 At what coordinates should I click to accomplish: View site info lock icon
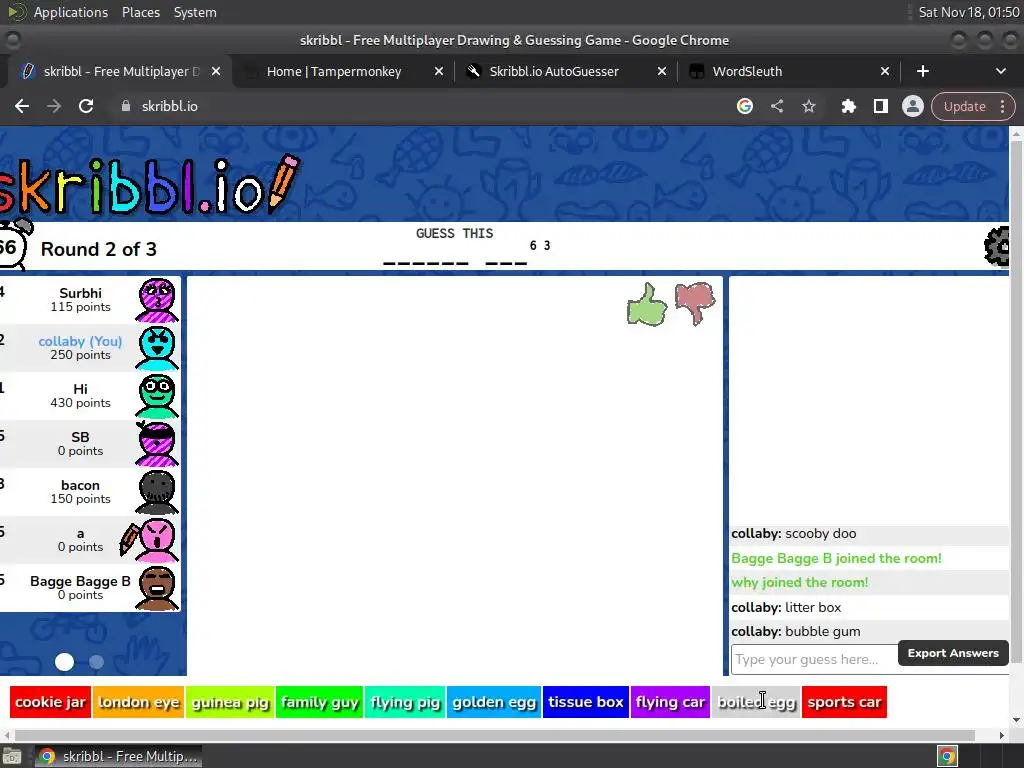(x=126, y=106)
